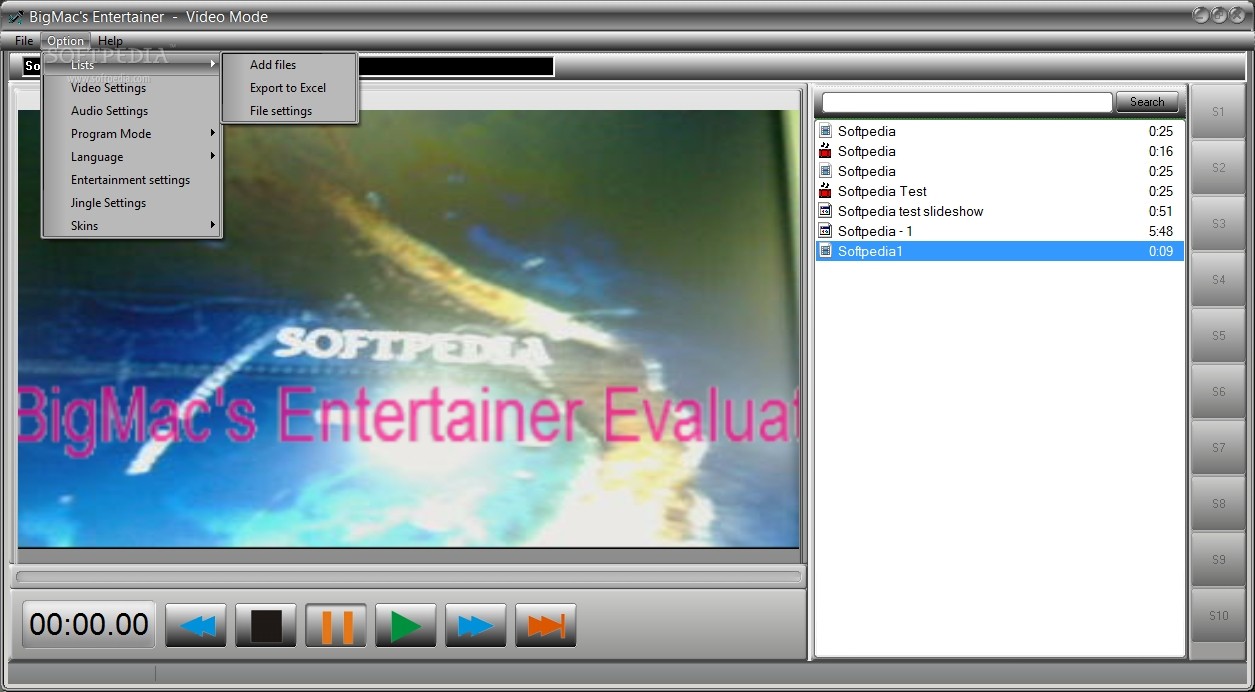The width and height of the screenshot is (1255, 692).
Task: Open the Help menu
Action: click(110, 41)
